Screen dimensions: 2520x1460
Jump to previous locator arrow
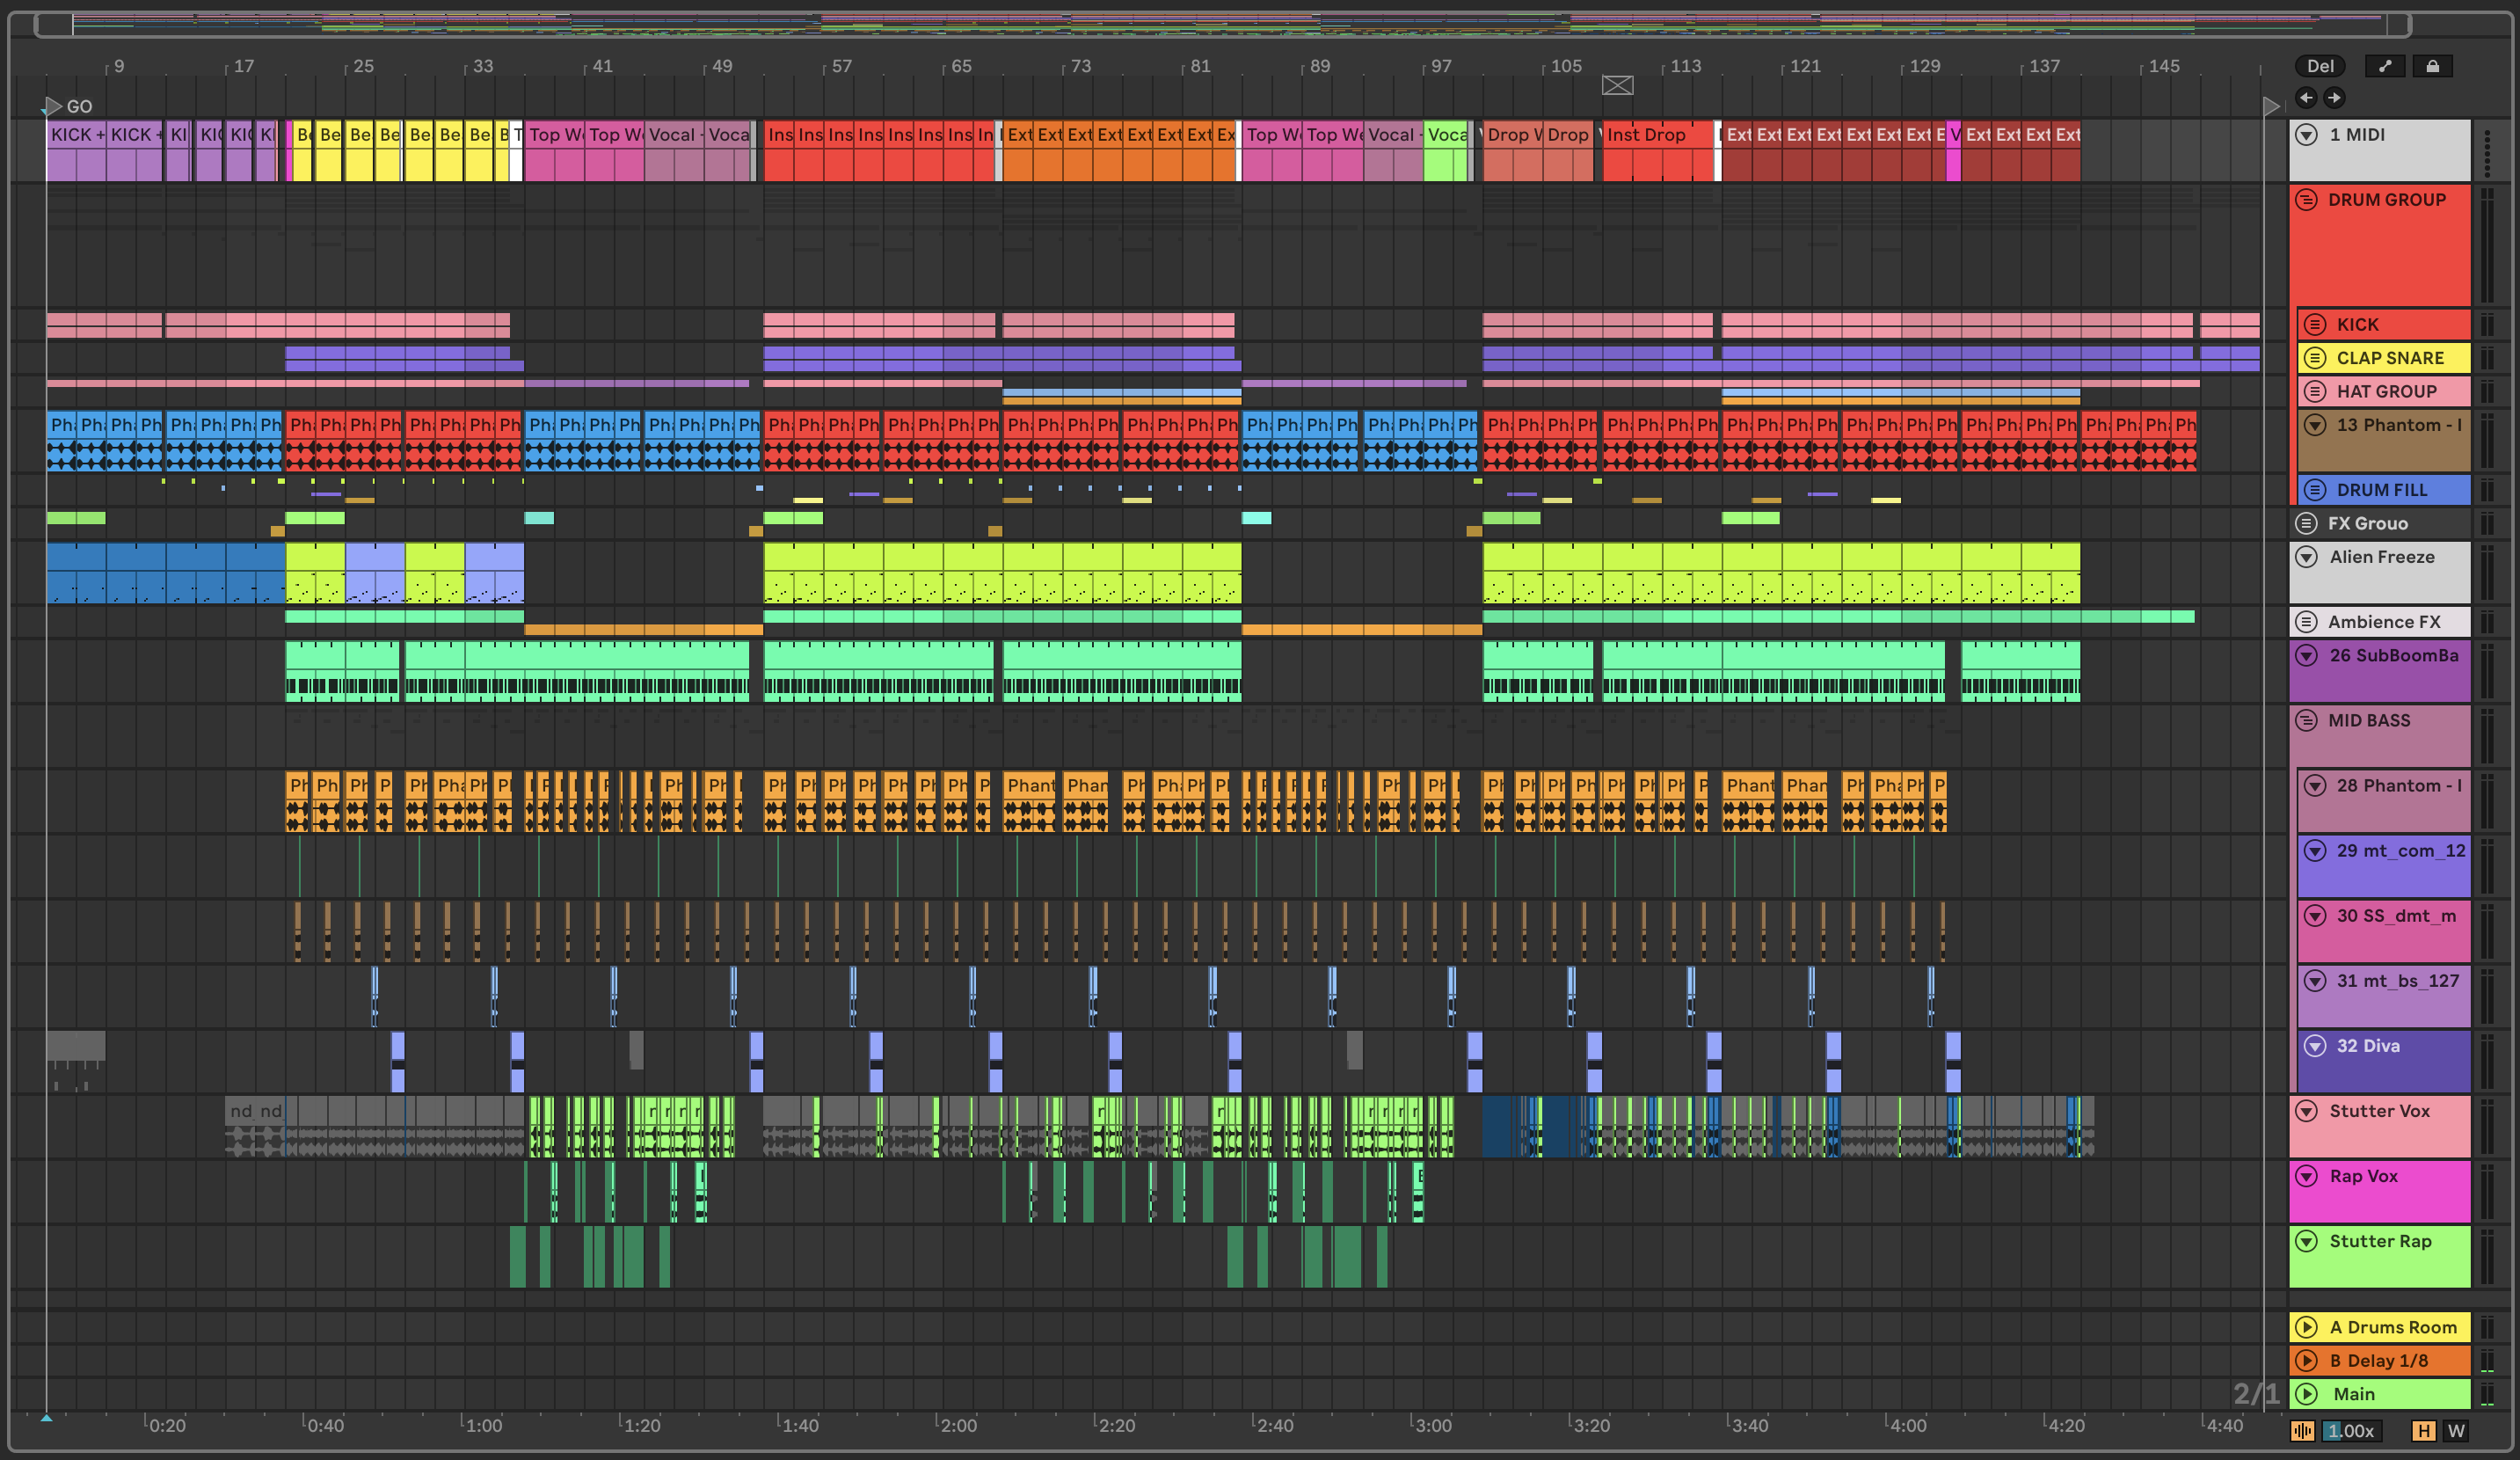tap(2306, 97)
